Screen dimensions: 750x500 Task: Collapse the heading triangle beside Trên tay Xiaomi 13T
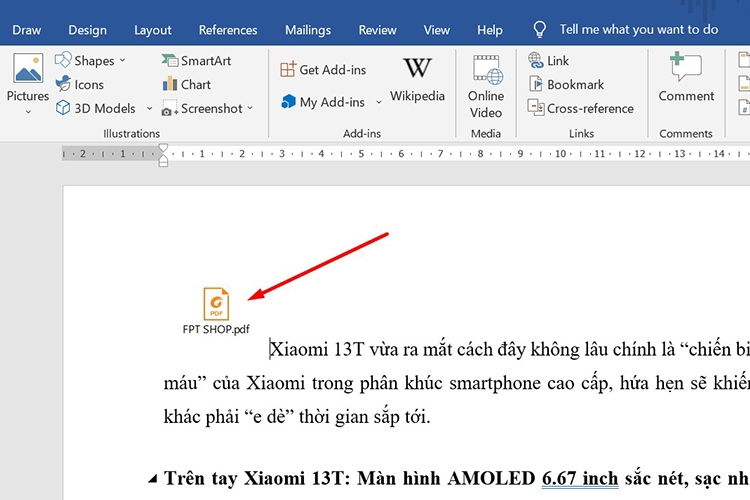coord(152,478)
